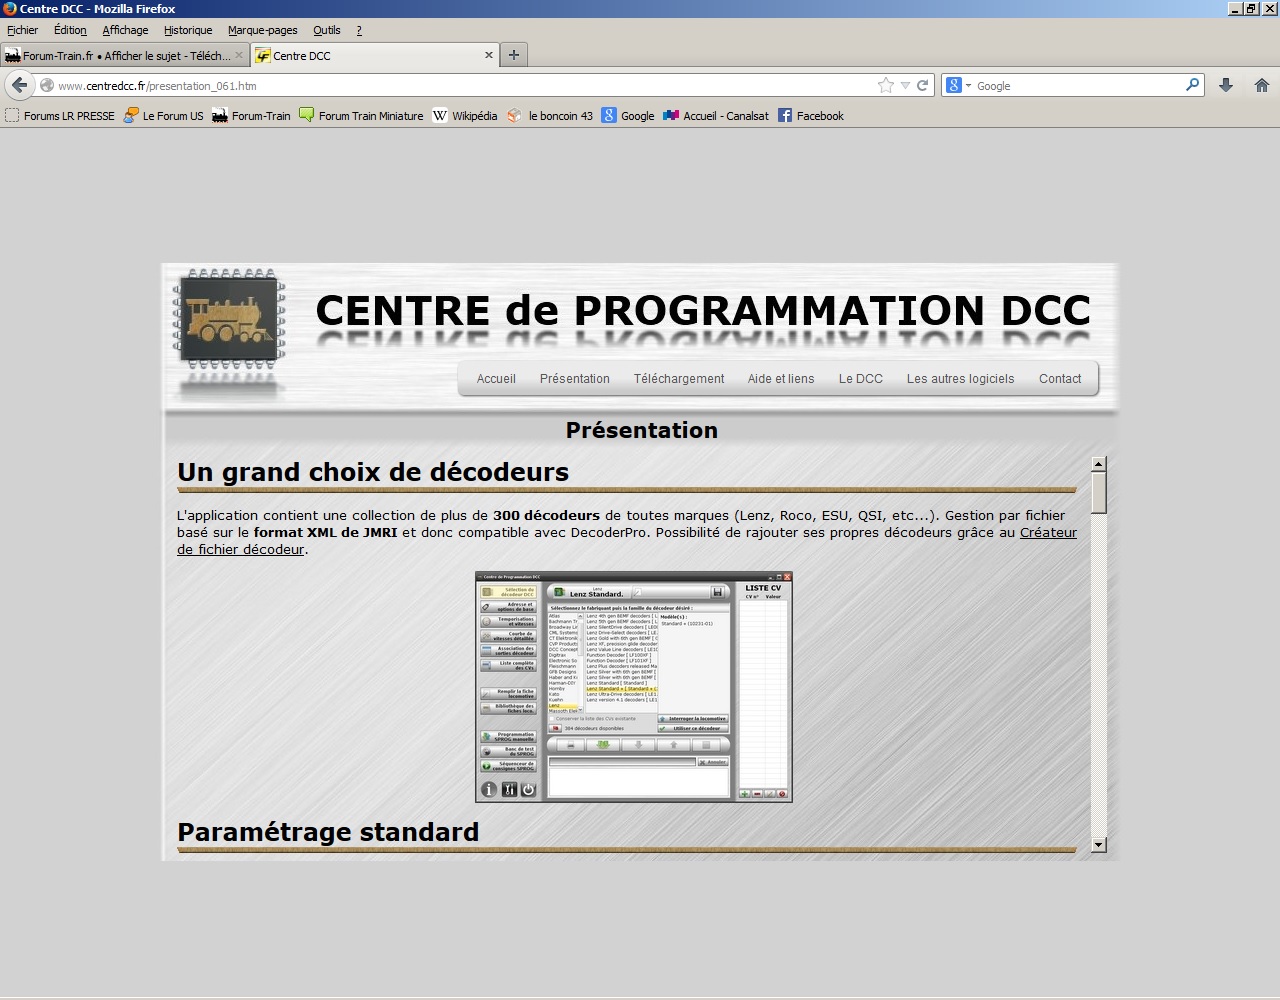Click the Firefox icon in title bar

coord(10,9)
